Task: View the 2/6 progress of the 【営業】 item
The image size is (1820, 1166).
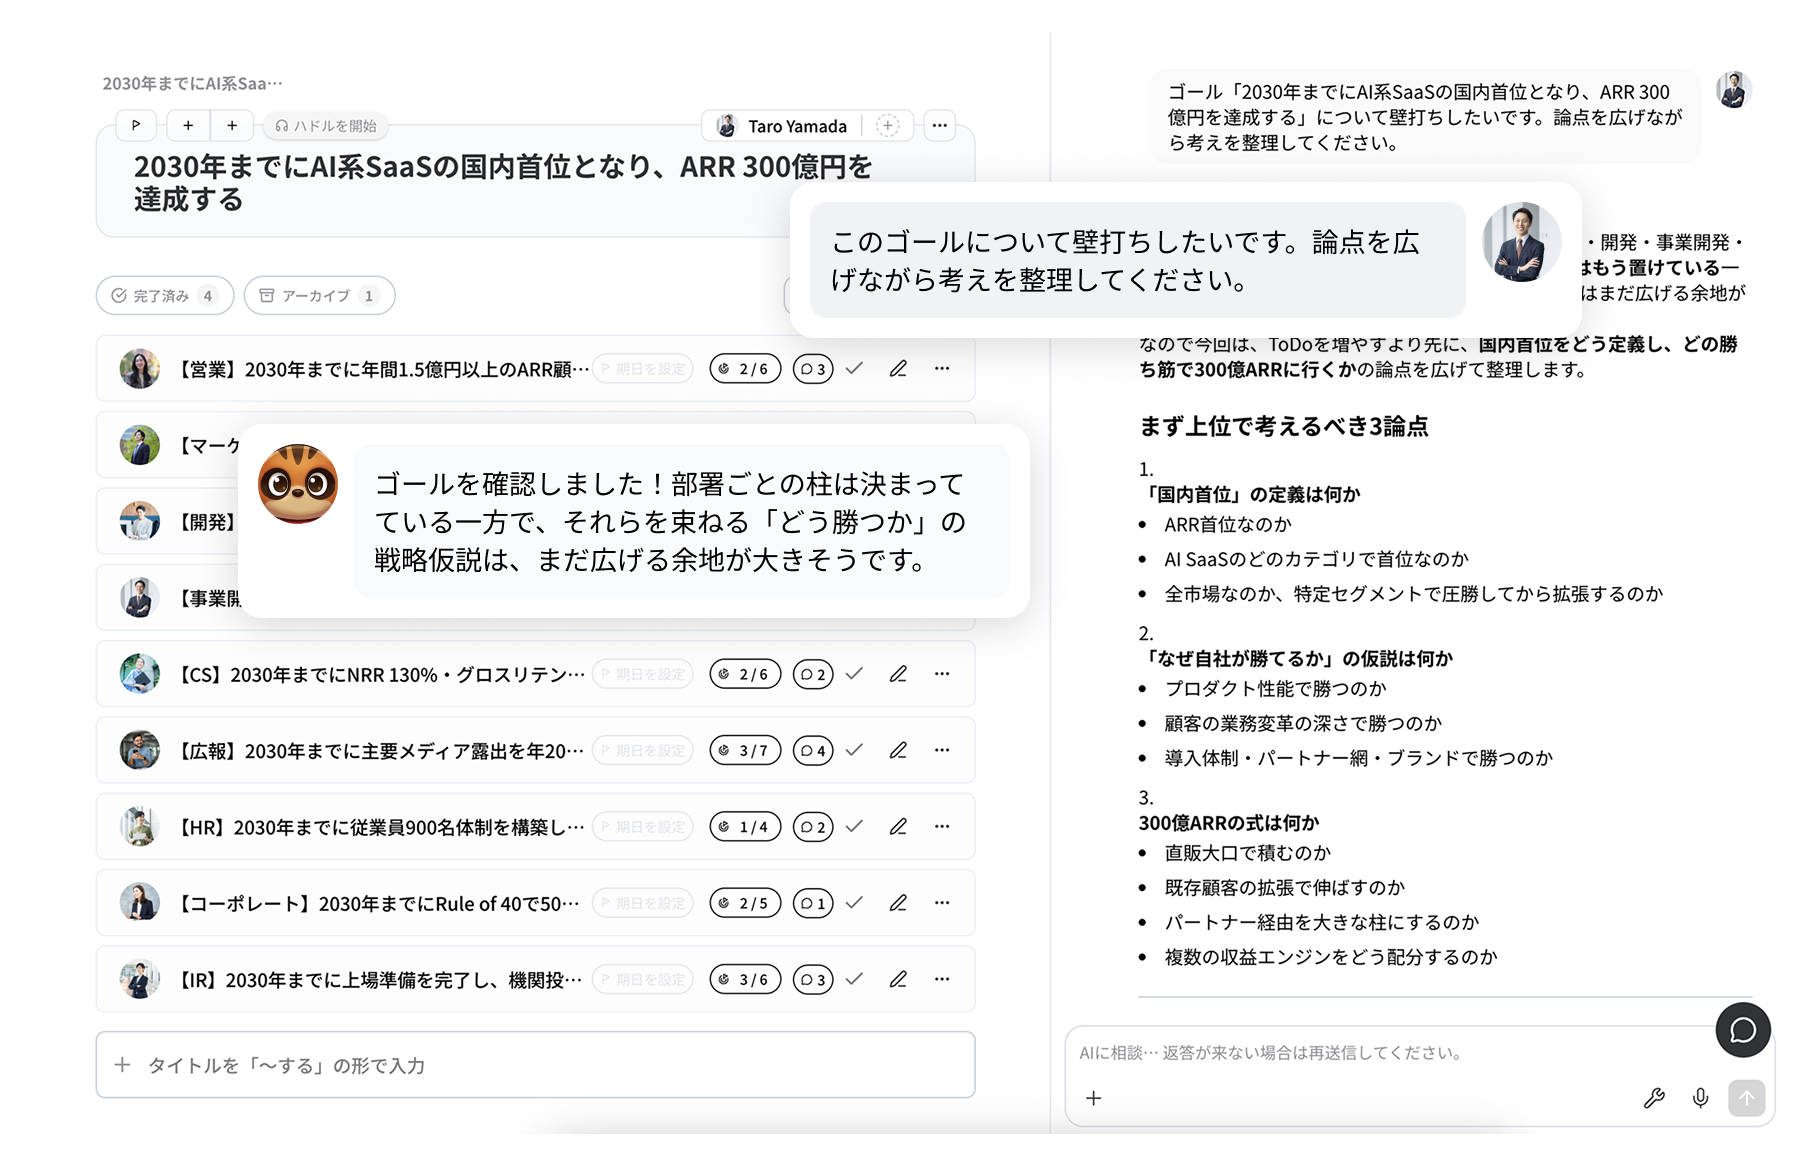Action: [745, 369]
